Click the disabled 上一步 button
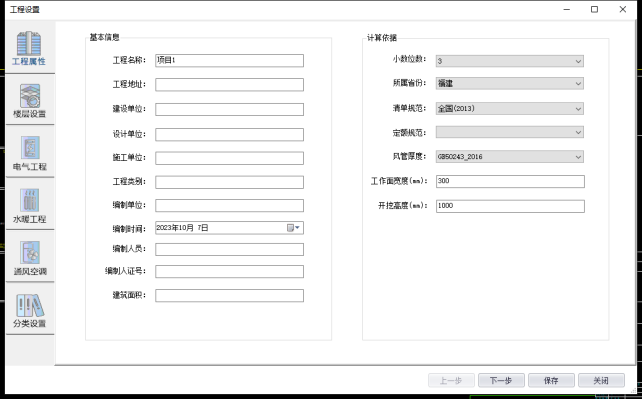This screenshot has width=642, height=399. (451, 381)
